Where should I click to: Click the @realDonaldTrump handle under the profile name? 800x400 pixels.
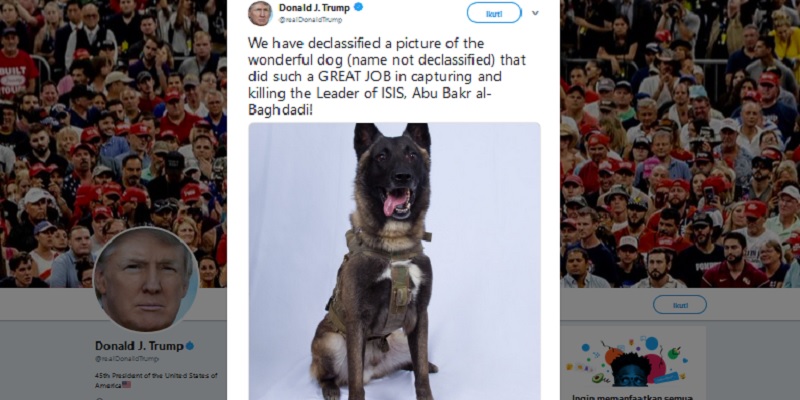(x=125, y=359)
